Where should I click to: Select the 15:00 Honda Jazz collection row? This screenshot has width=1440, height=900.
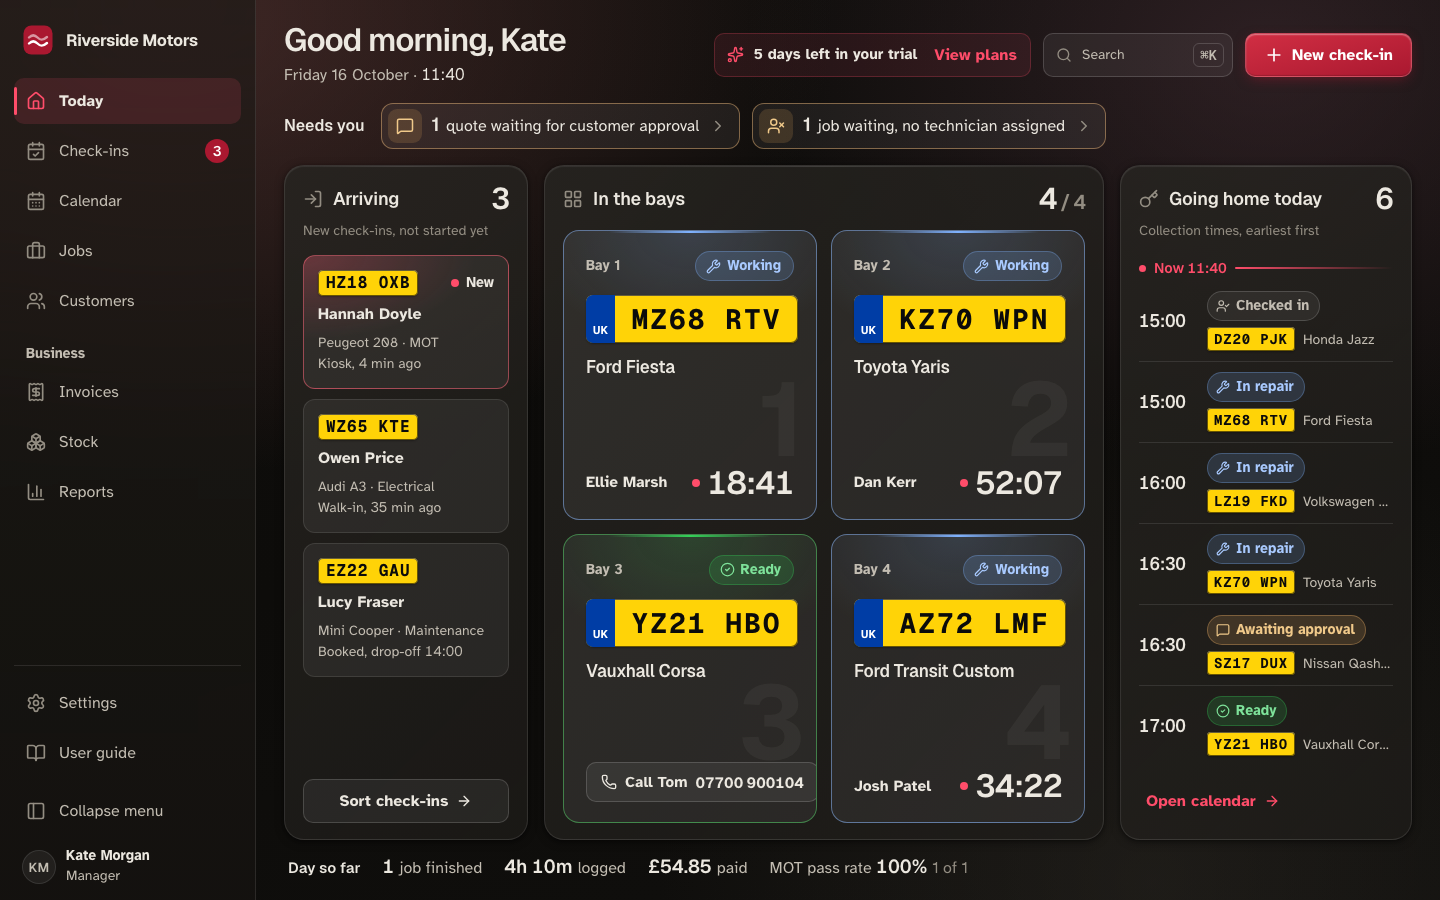tap(1266, 321)
